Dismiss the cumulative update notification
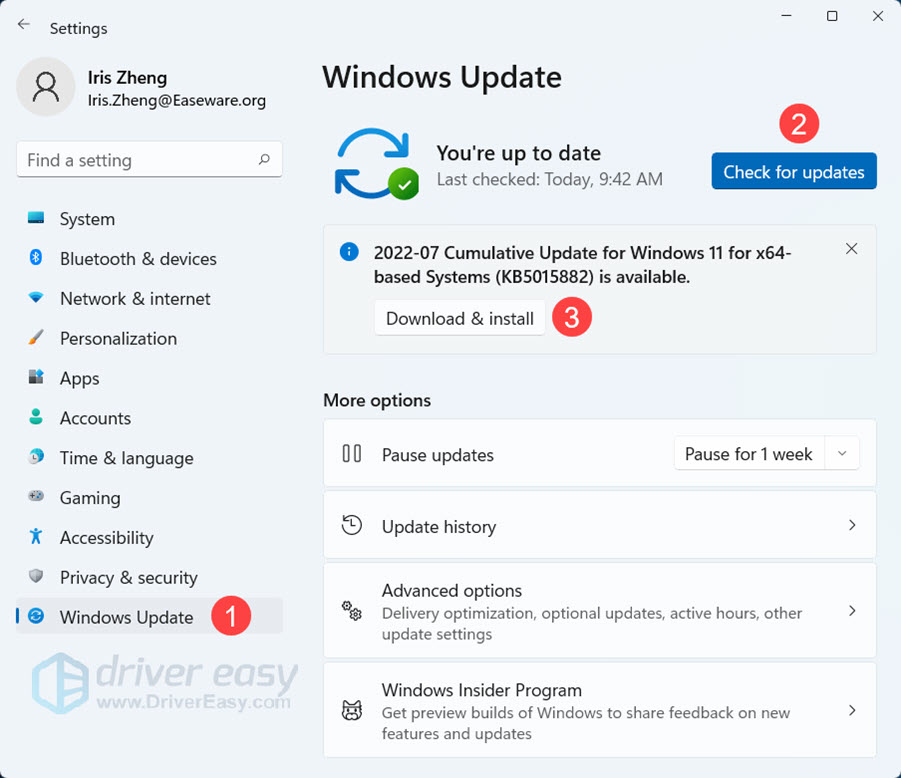The height and width of the screenshot is (778, 901). point(851,248)
